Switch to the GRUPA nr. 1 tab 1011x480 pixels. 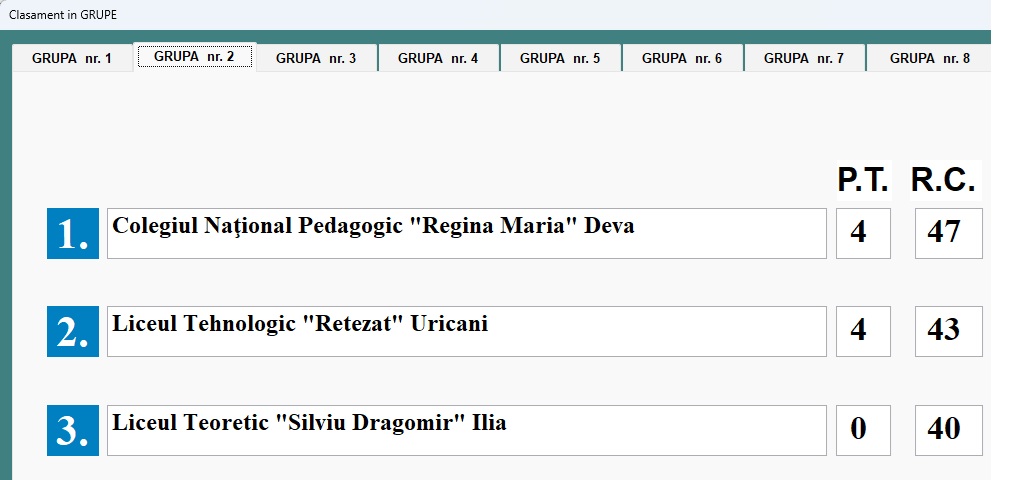(72, 58)
